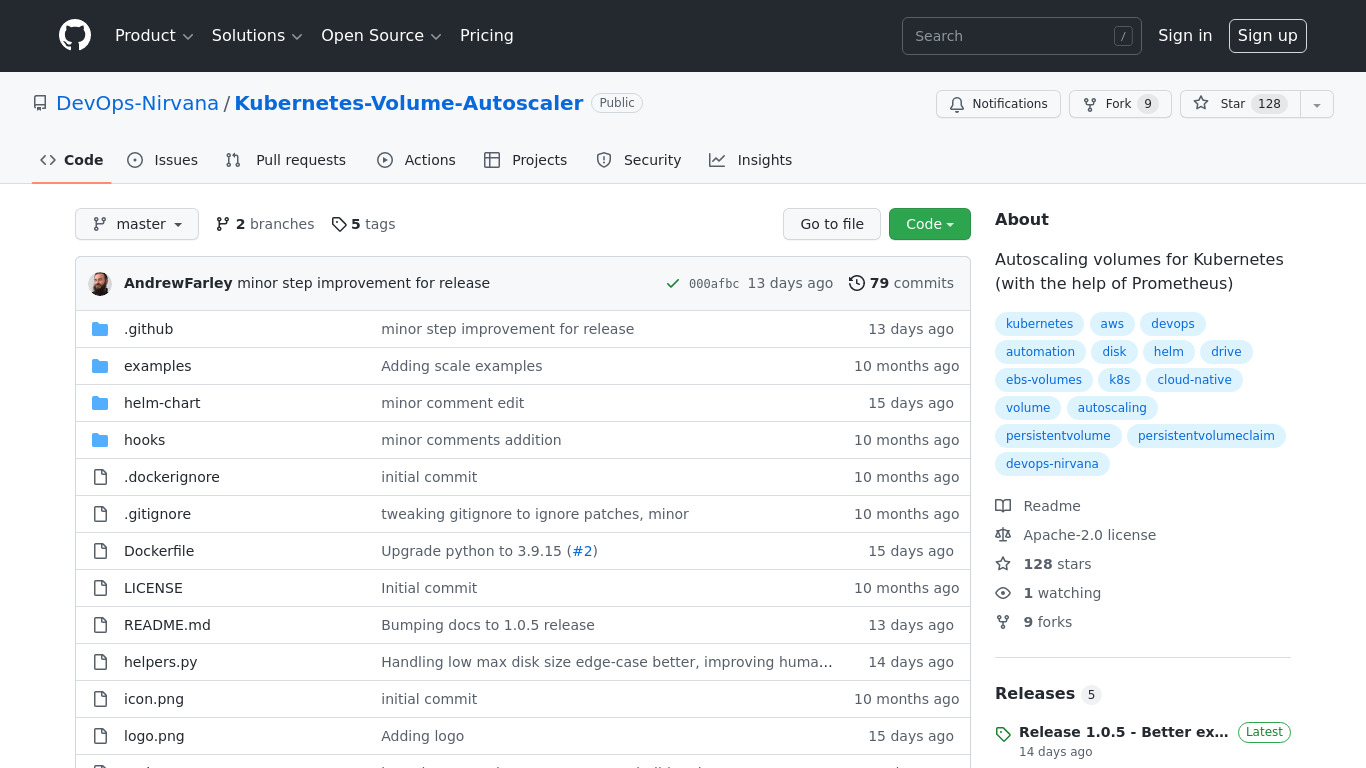Open the pull request #2 link

(582, 551)
